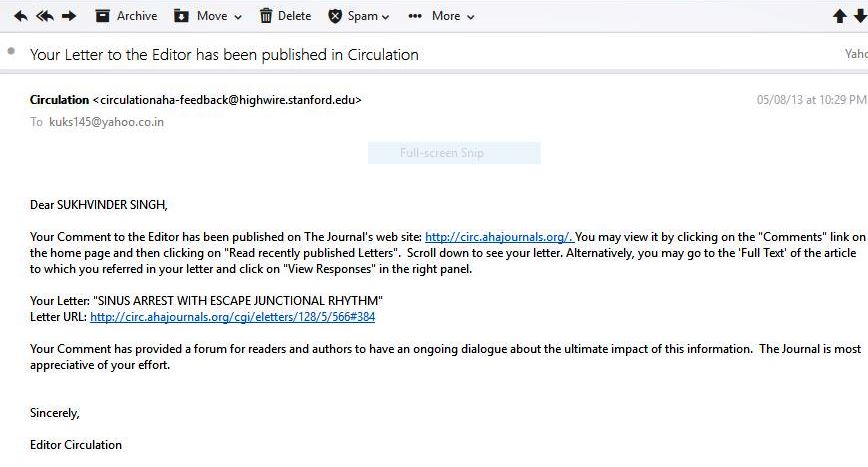Click the greeting 'Dear SUKHVINDER SINGH,'
Screen dimensions: 868x467
click(x=99, y=205)
